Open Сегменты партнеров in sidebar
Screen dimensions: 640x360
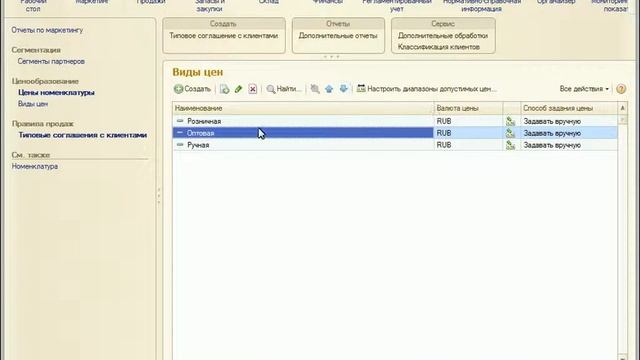click(51, 61)
